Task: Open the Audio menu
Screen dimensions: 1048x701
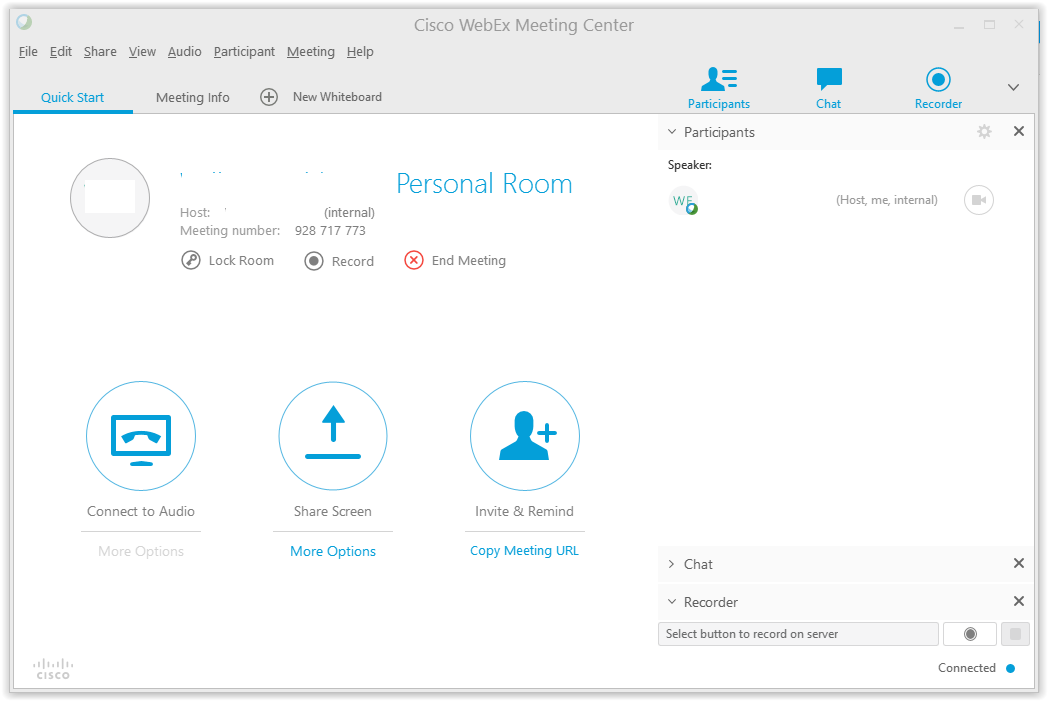Action: tap(184, 51)
